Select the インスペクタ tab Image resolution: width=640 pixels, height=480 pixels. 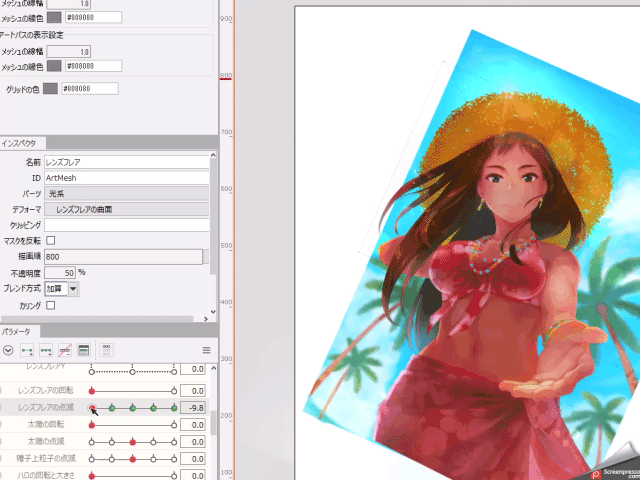[x=19, y=143]
